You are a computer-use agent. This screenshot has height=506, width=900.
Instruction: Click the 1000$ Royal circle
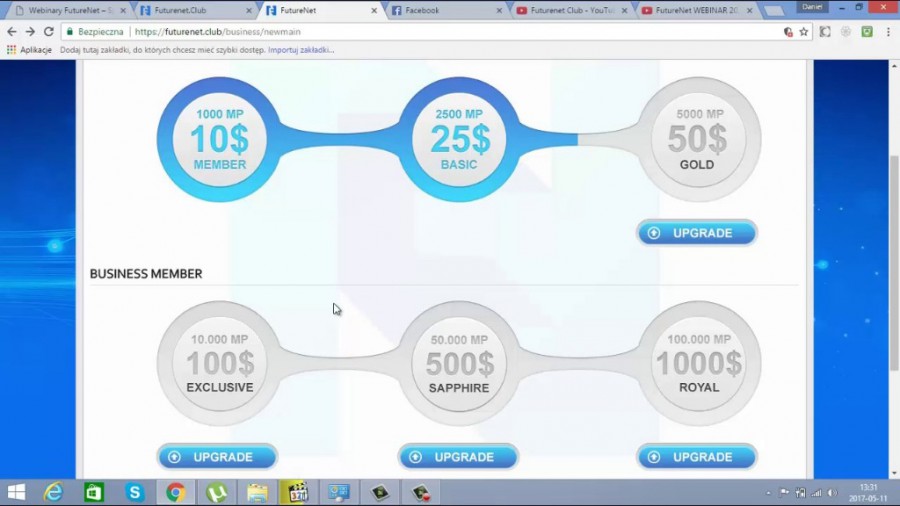tap(699, 363)
